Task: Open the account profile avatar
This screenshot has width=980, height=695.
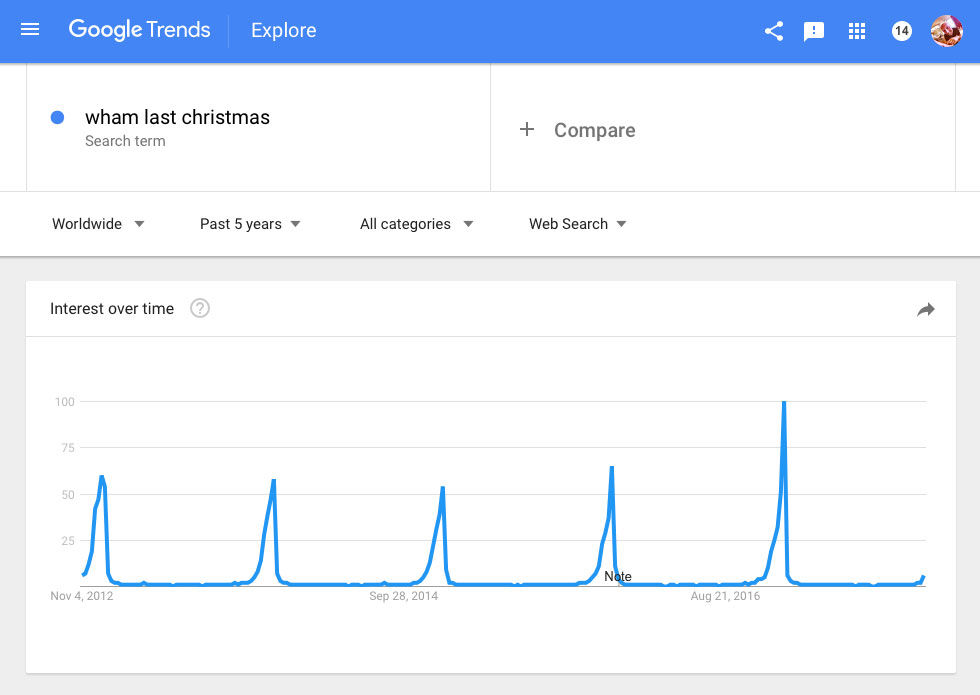Action: pos(946,31)
